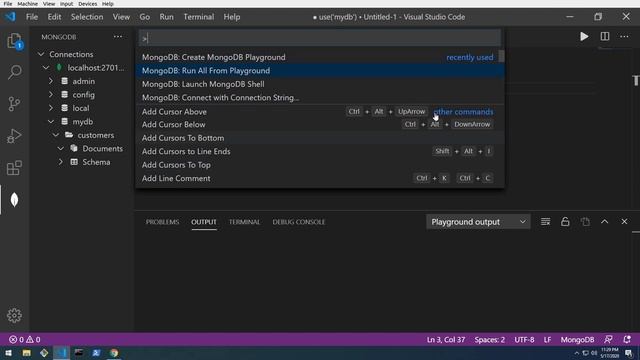Image resolution: width=640 pixels, height=360 pixels.
Task: Open MongoDB panel ellipsis menu
Action: click(118, 37)
